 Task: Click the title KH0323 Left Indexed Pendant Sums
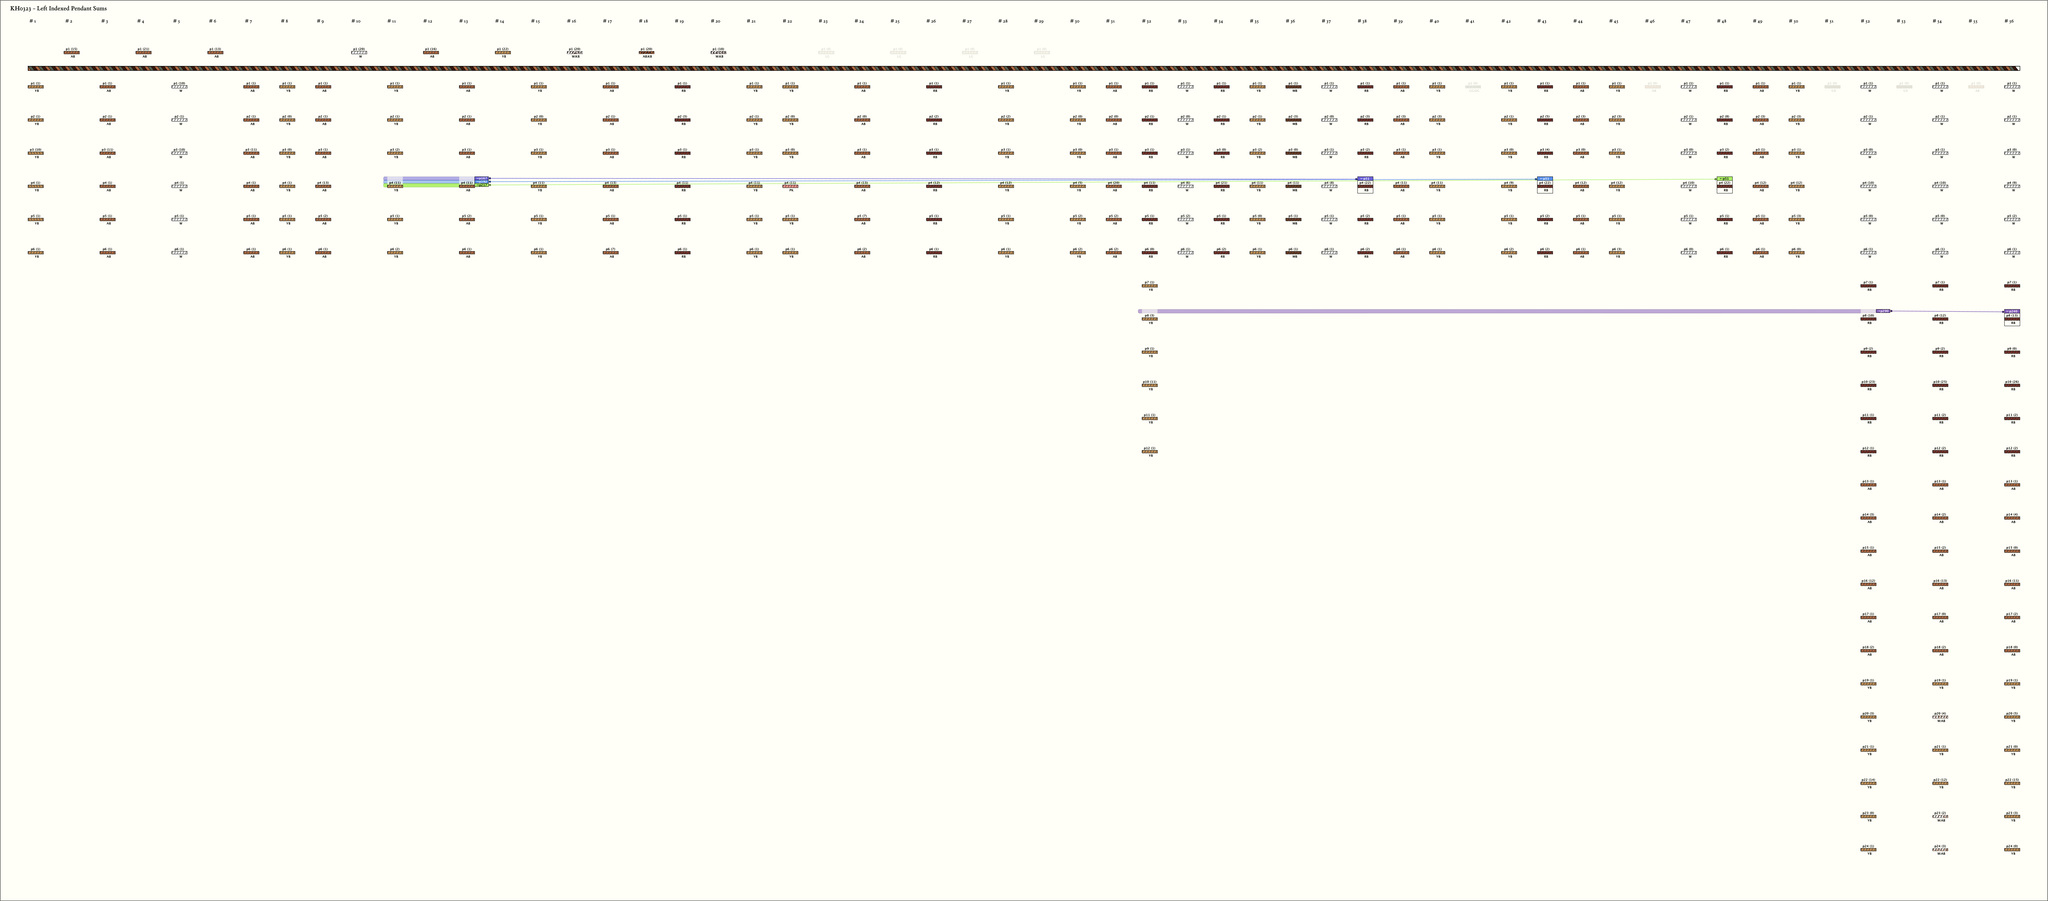(58, 8)
